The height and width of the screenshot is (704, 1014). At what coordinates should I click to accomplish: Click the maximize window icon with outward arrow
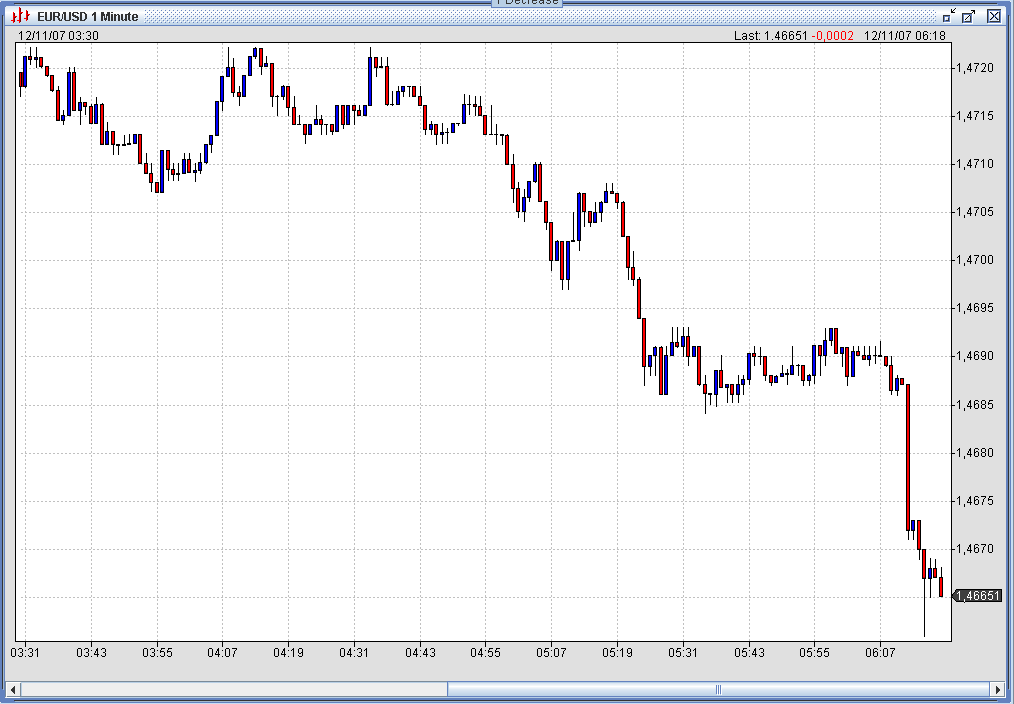[x=969, y=16]
